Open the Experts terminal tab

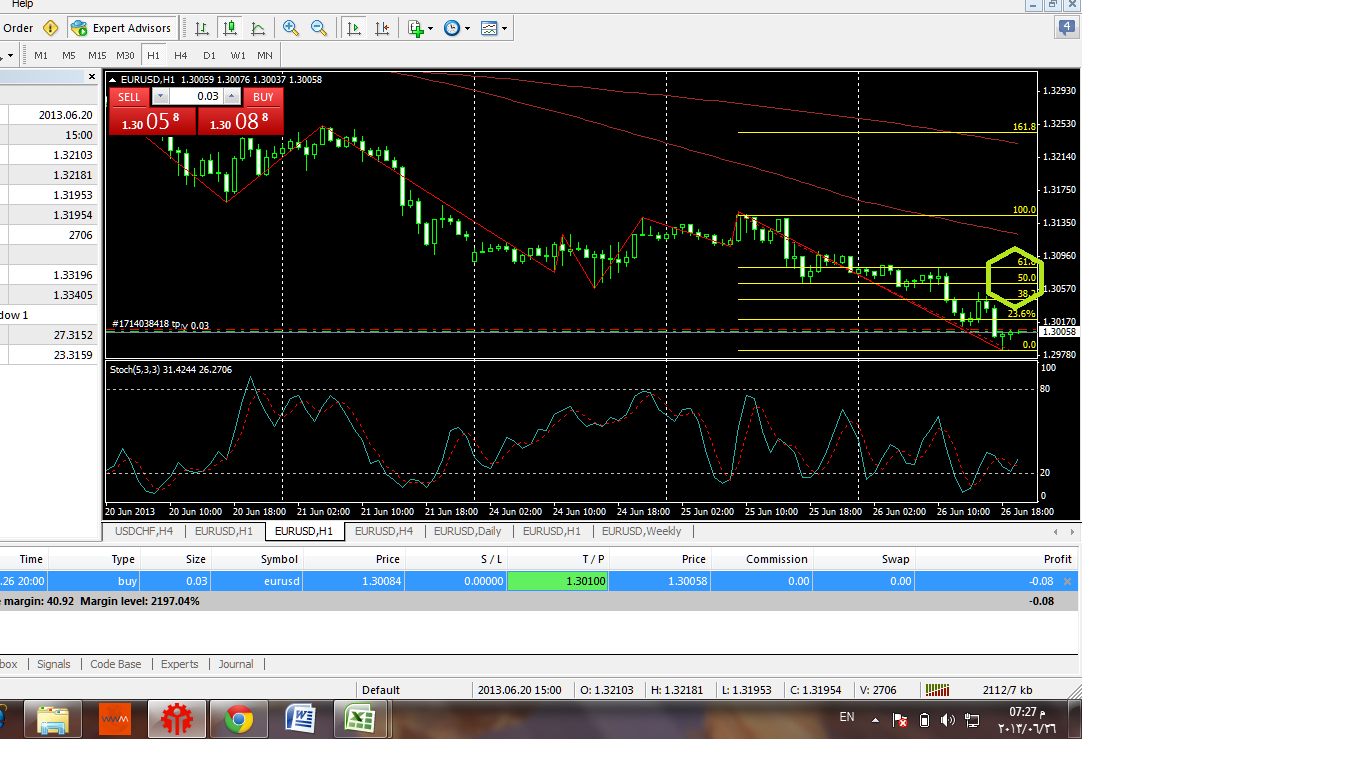(180, 664)
